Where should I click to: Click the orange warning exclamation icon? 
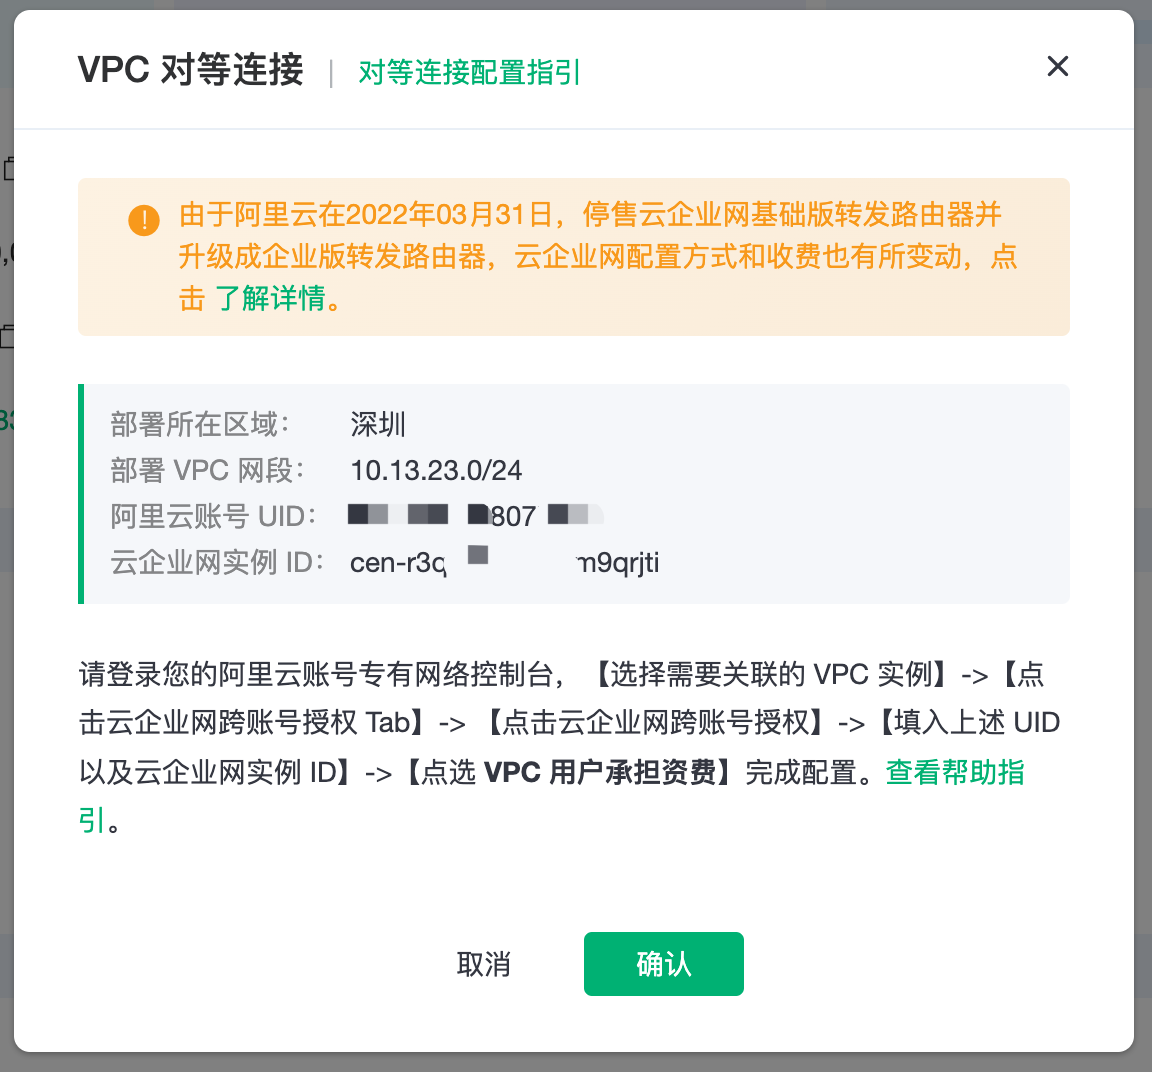coord(144,219)
